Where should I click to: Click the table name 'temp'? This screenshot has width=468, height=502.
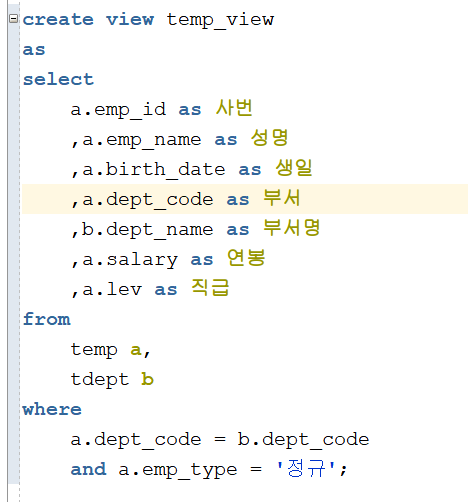94,350
